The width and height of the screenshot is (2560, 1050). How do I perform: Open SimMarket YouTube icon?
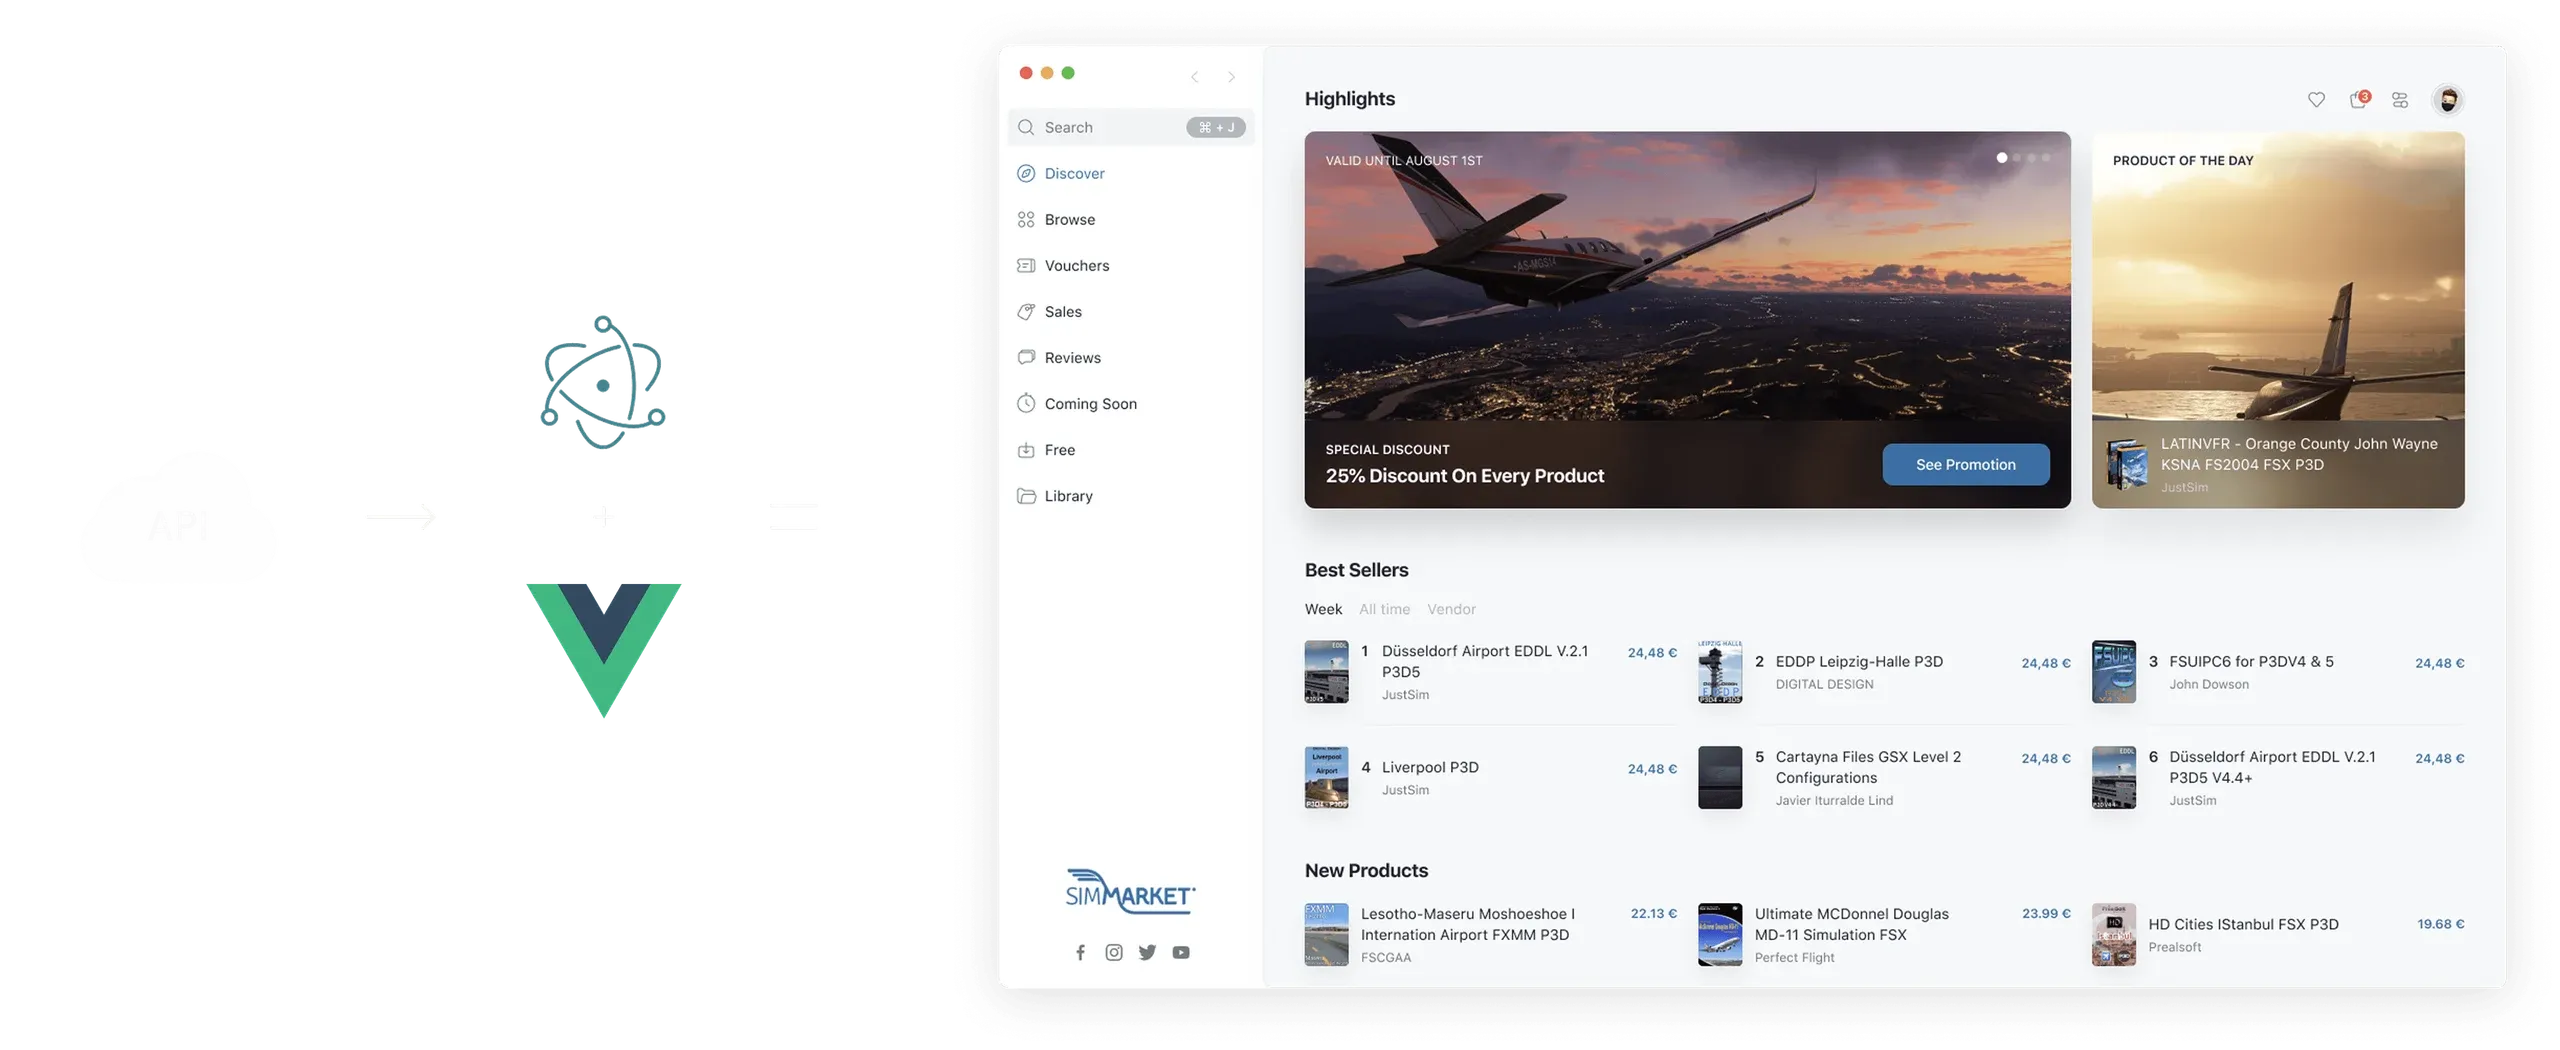[1181, 952]
